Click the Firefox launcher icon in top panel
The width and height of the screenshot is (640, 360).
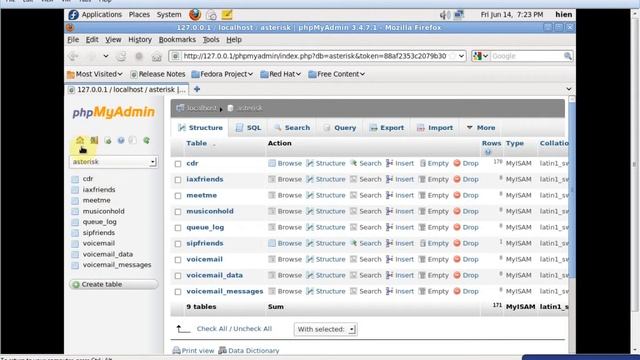point(195,15)
